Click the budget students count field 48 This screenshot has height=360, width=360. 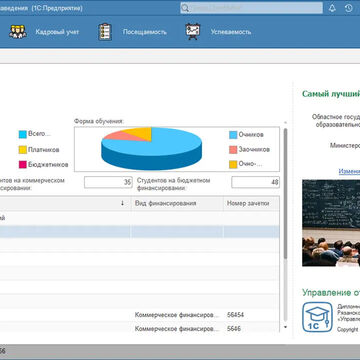(x=255, y=182)
